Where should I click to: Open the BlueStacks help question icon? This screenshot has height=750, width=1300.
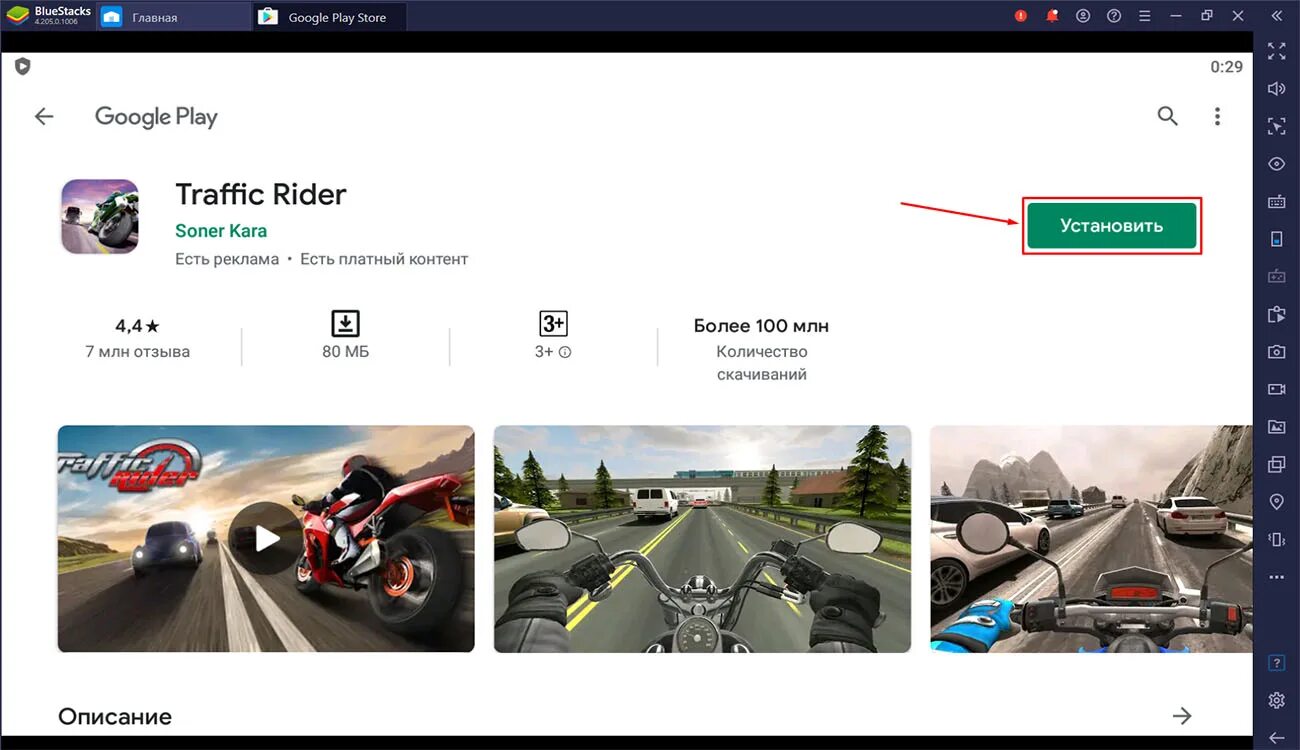click(1114, 16)
